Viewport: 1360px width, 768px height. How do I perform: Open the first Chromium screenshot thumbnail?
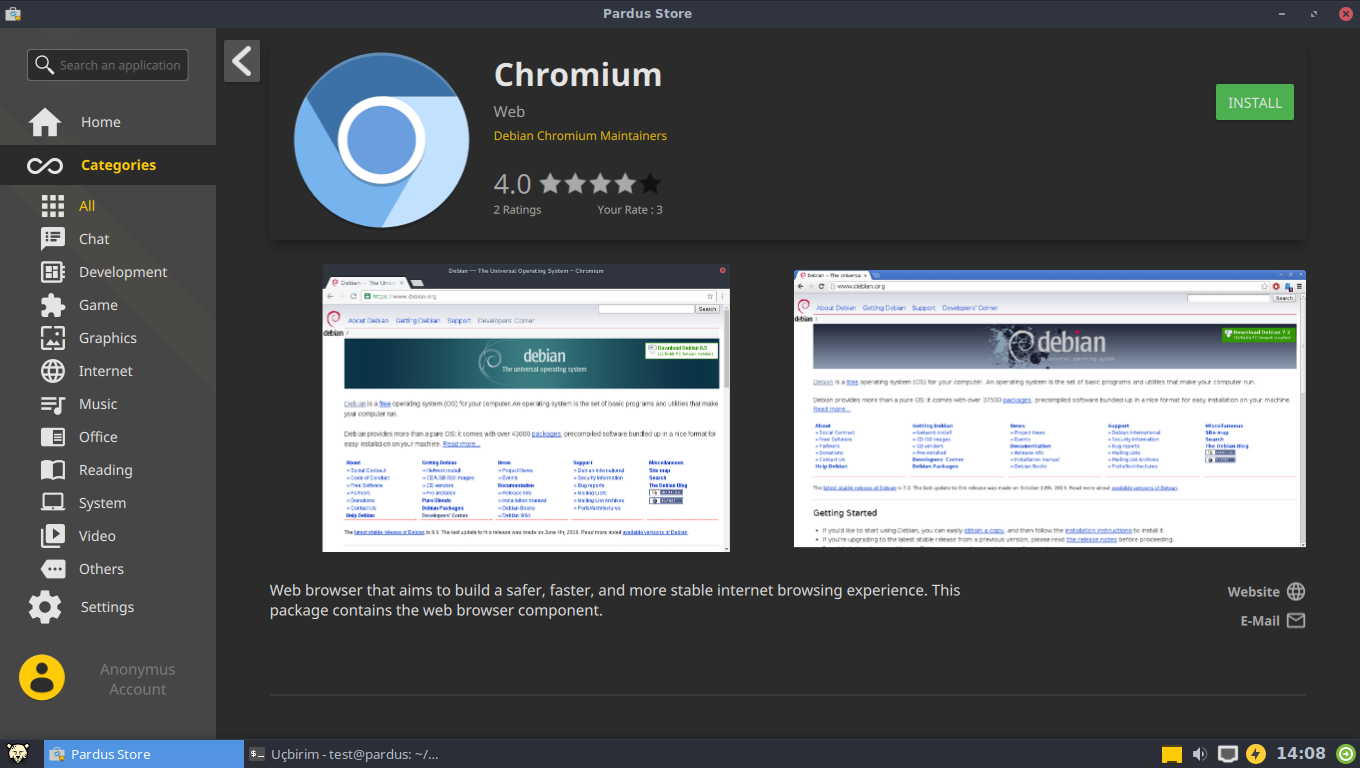[526, 408]
